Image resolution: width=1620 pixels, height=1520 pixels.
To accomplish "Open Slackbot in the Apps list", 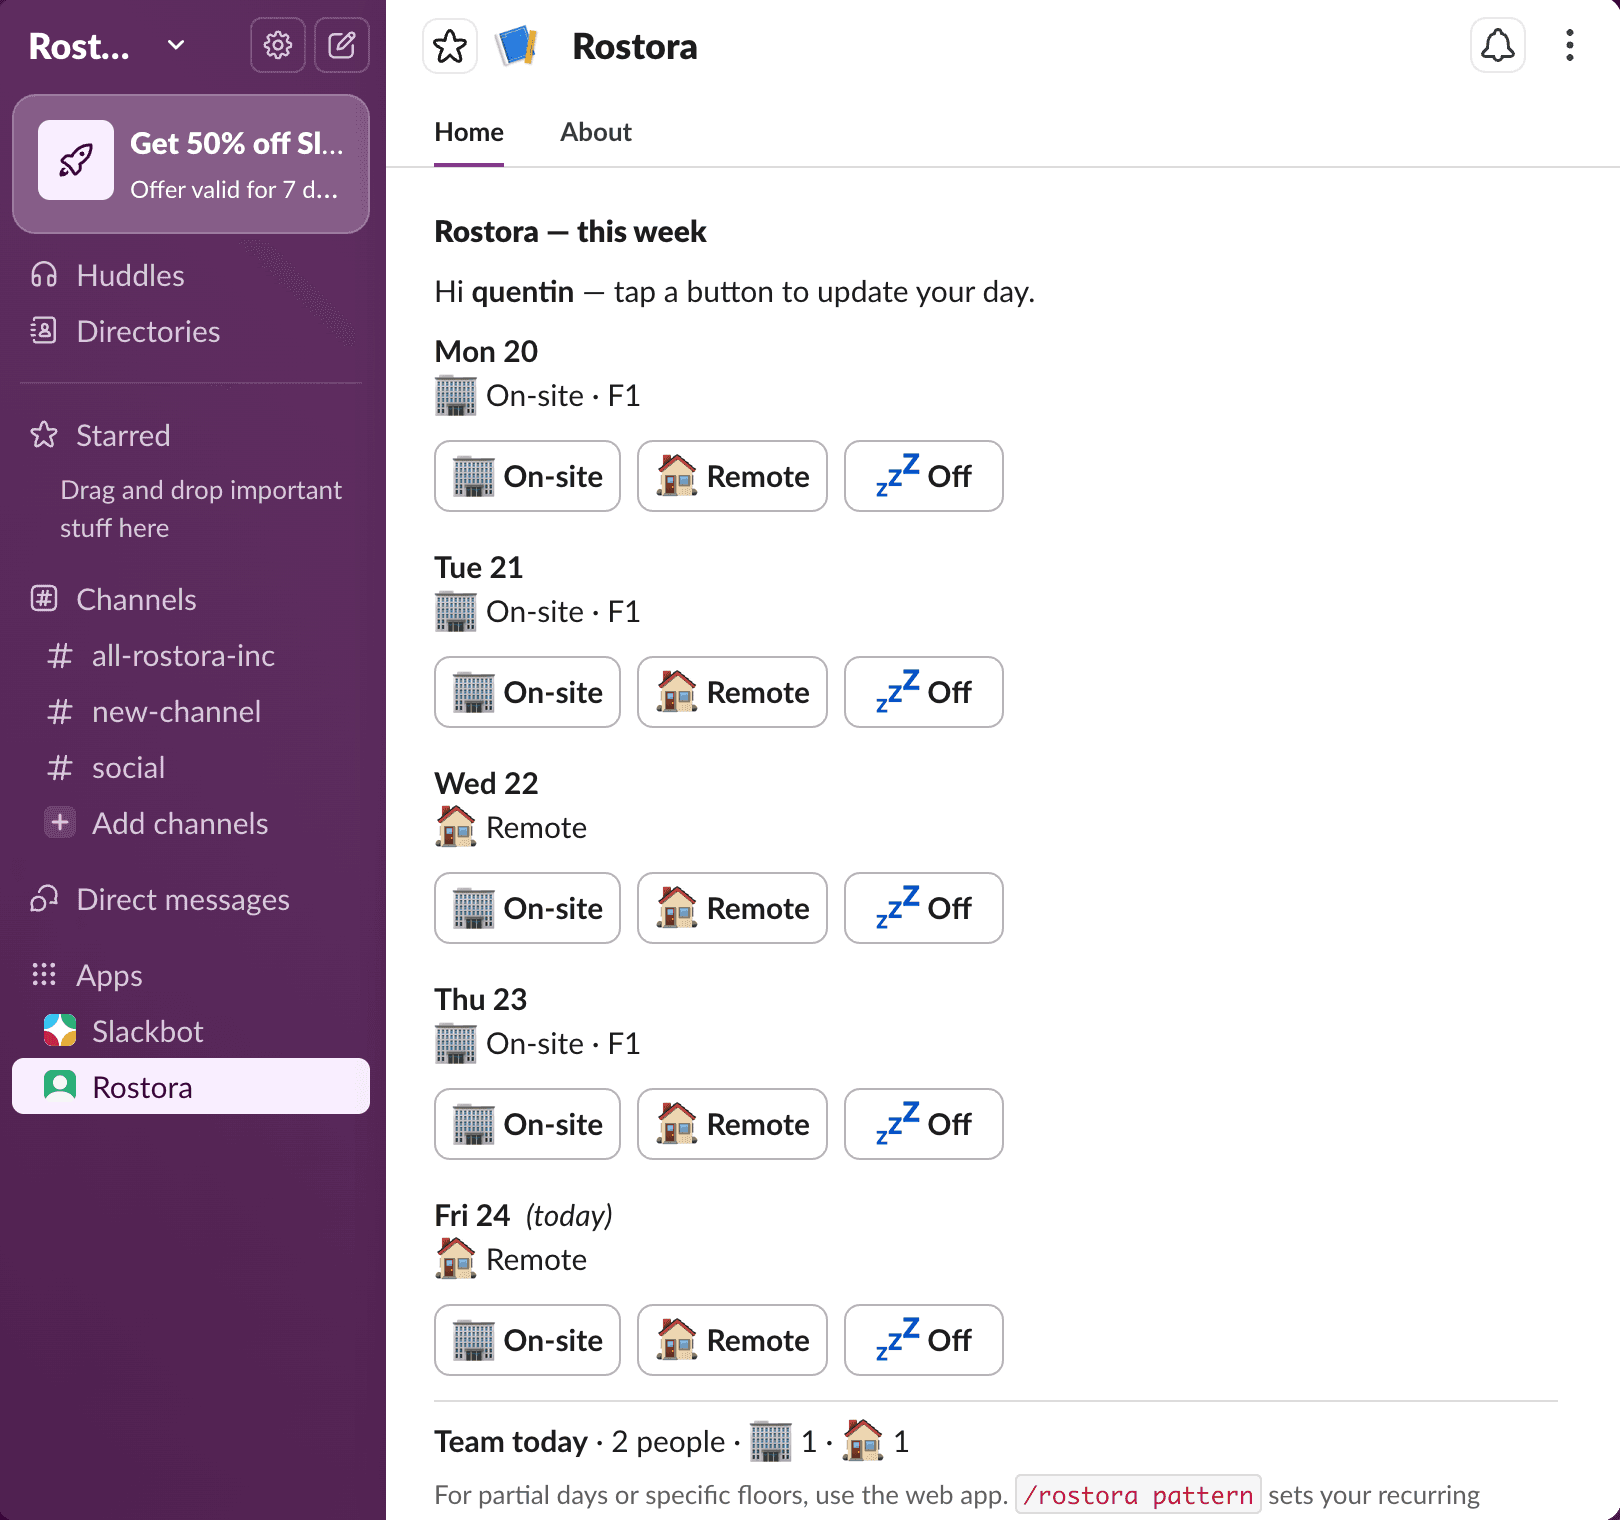I will [x=191, y=1031].
